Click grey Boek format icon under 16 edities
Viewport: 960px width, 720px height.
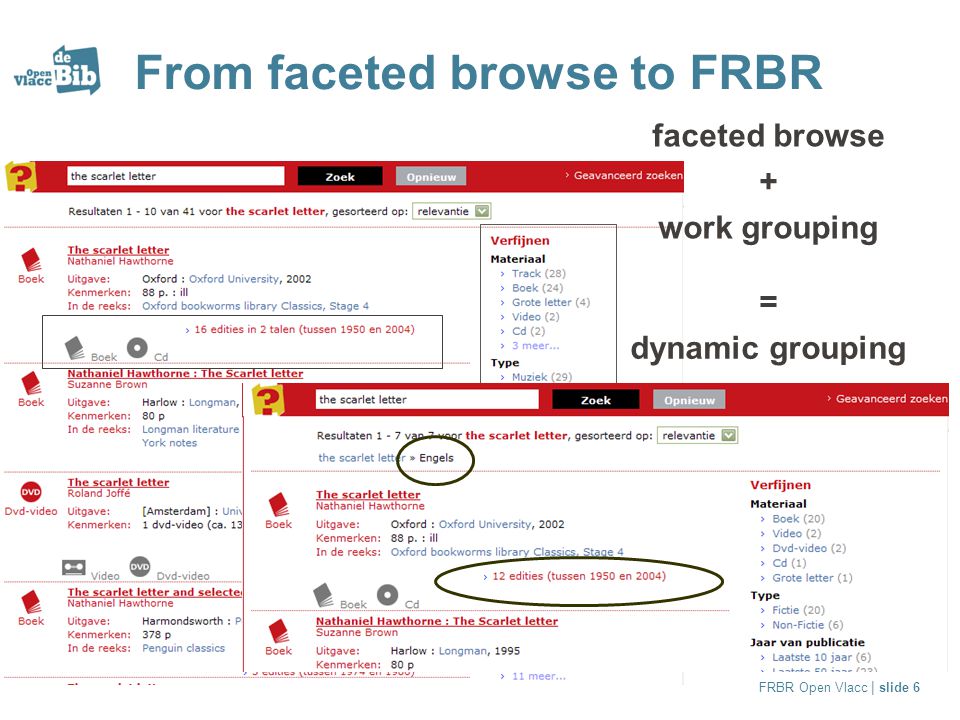(x=75, y=347)
